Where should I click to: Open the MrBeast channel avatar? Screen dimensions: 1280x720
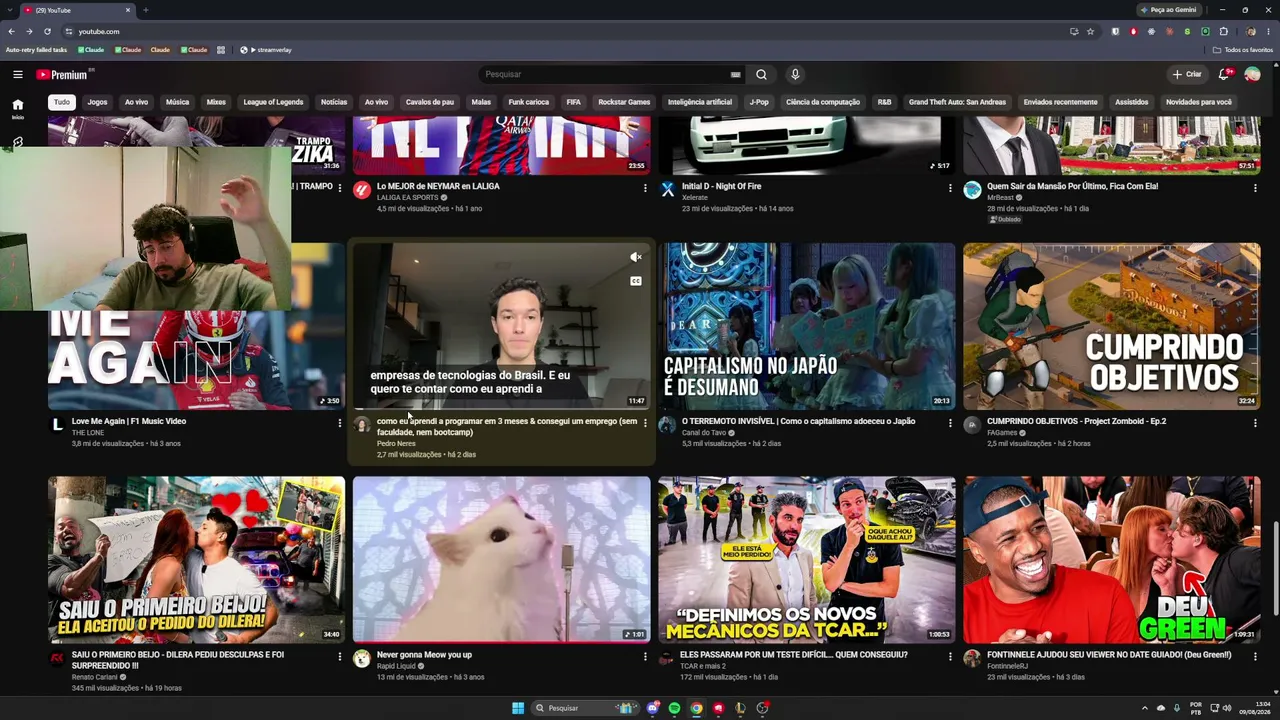click(972, 190)
